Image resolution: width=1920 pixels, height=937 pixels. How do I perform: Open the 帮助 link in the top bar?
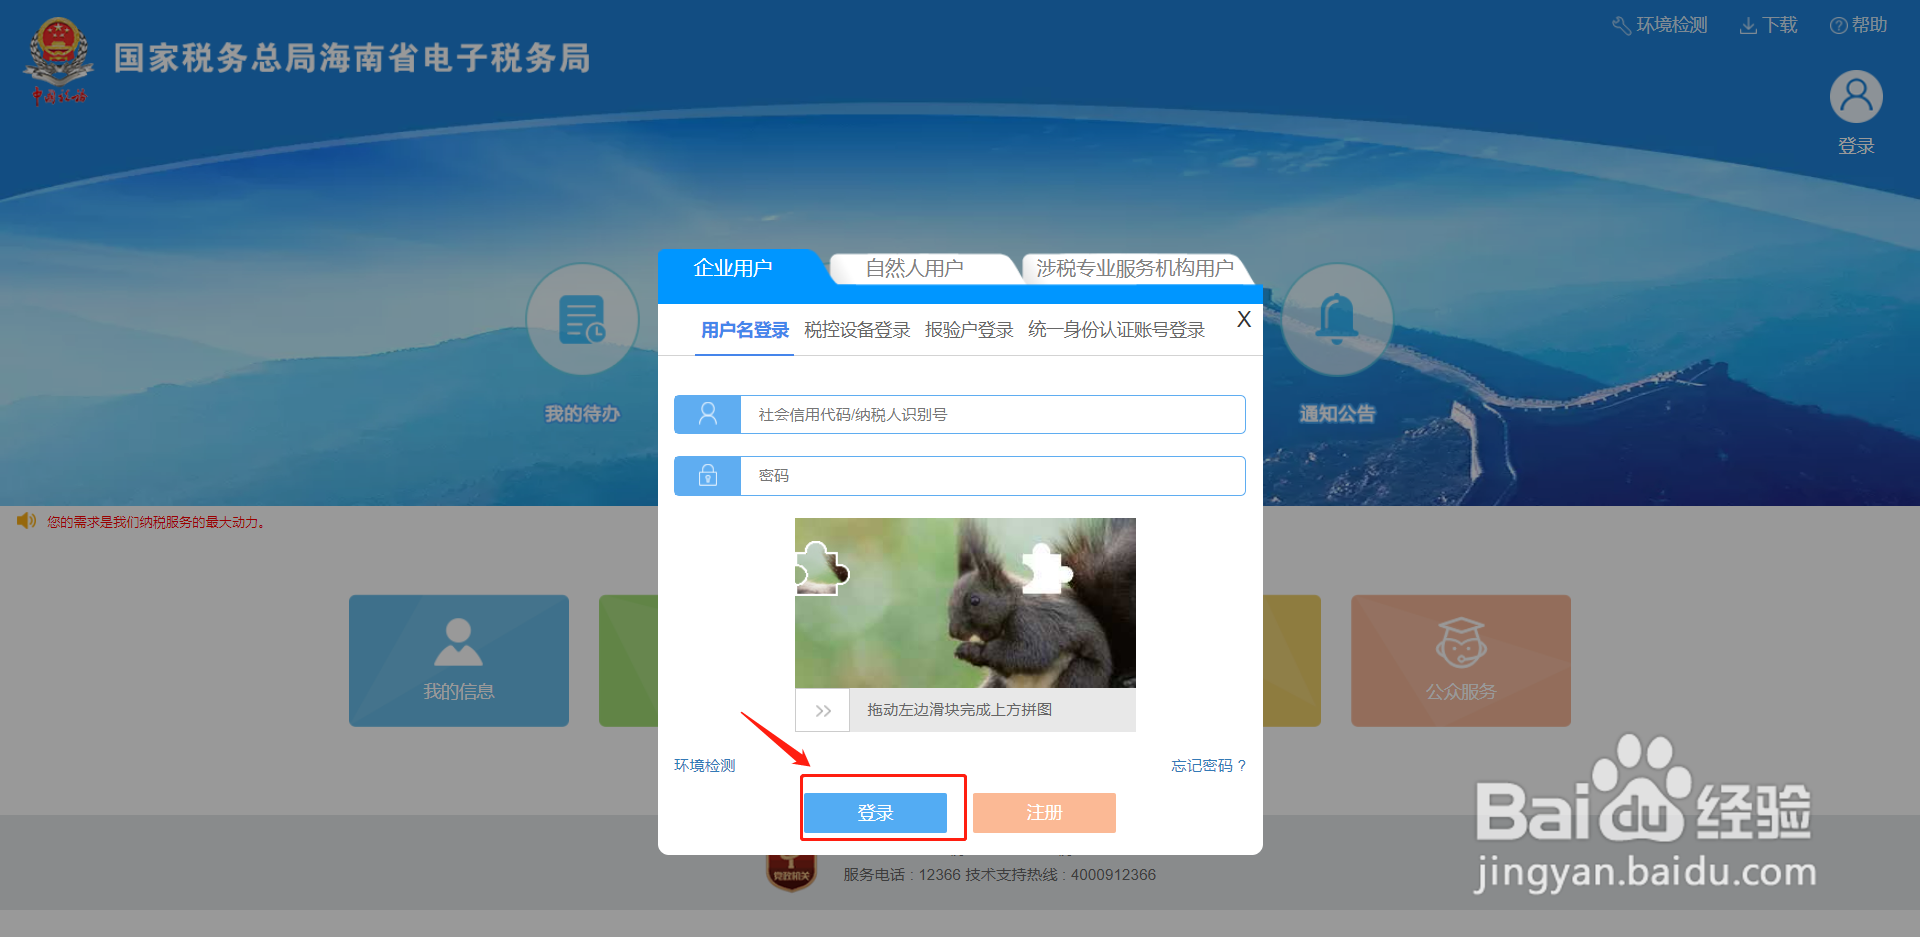tap(1858, 25)
